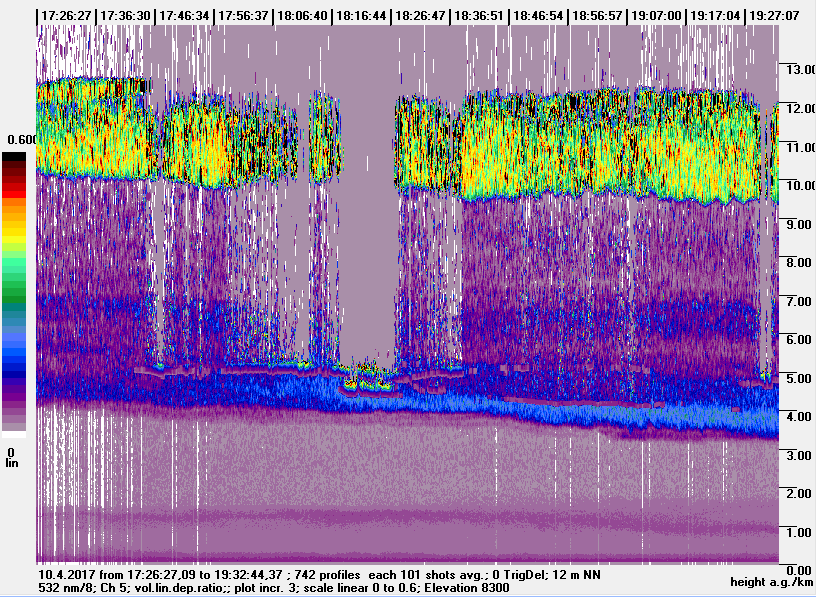Click the 2.00 height axis label
This screenshot has width=816, height=597.
pyautogui.click(x=799, y=493)
